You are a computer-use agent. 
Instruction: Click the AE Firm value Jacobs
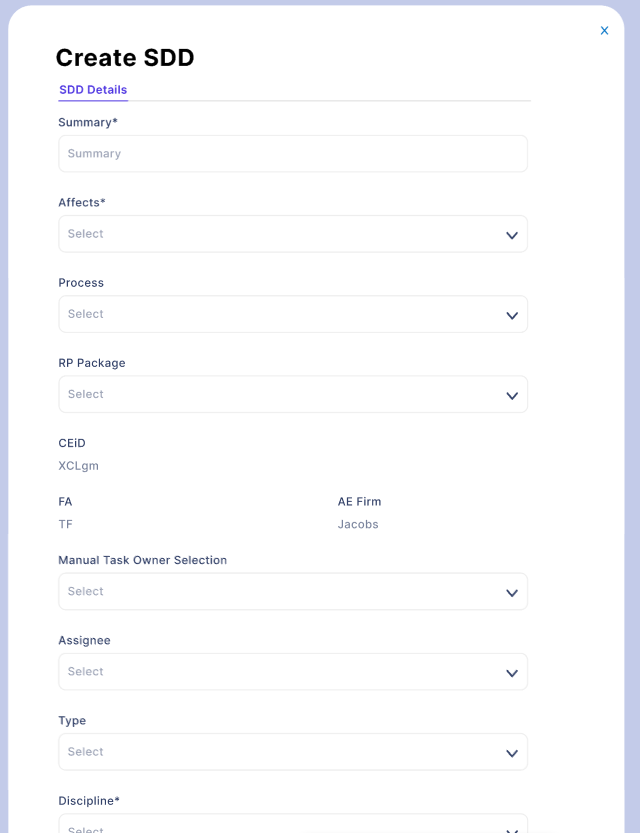pyautogui.click(x=358, y=524)
